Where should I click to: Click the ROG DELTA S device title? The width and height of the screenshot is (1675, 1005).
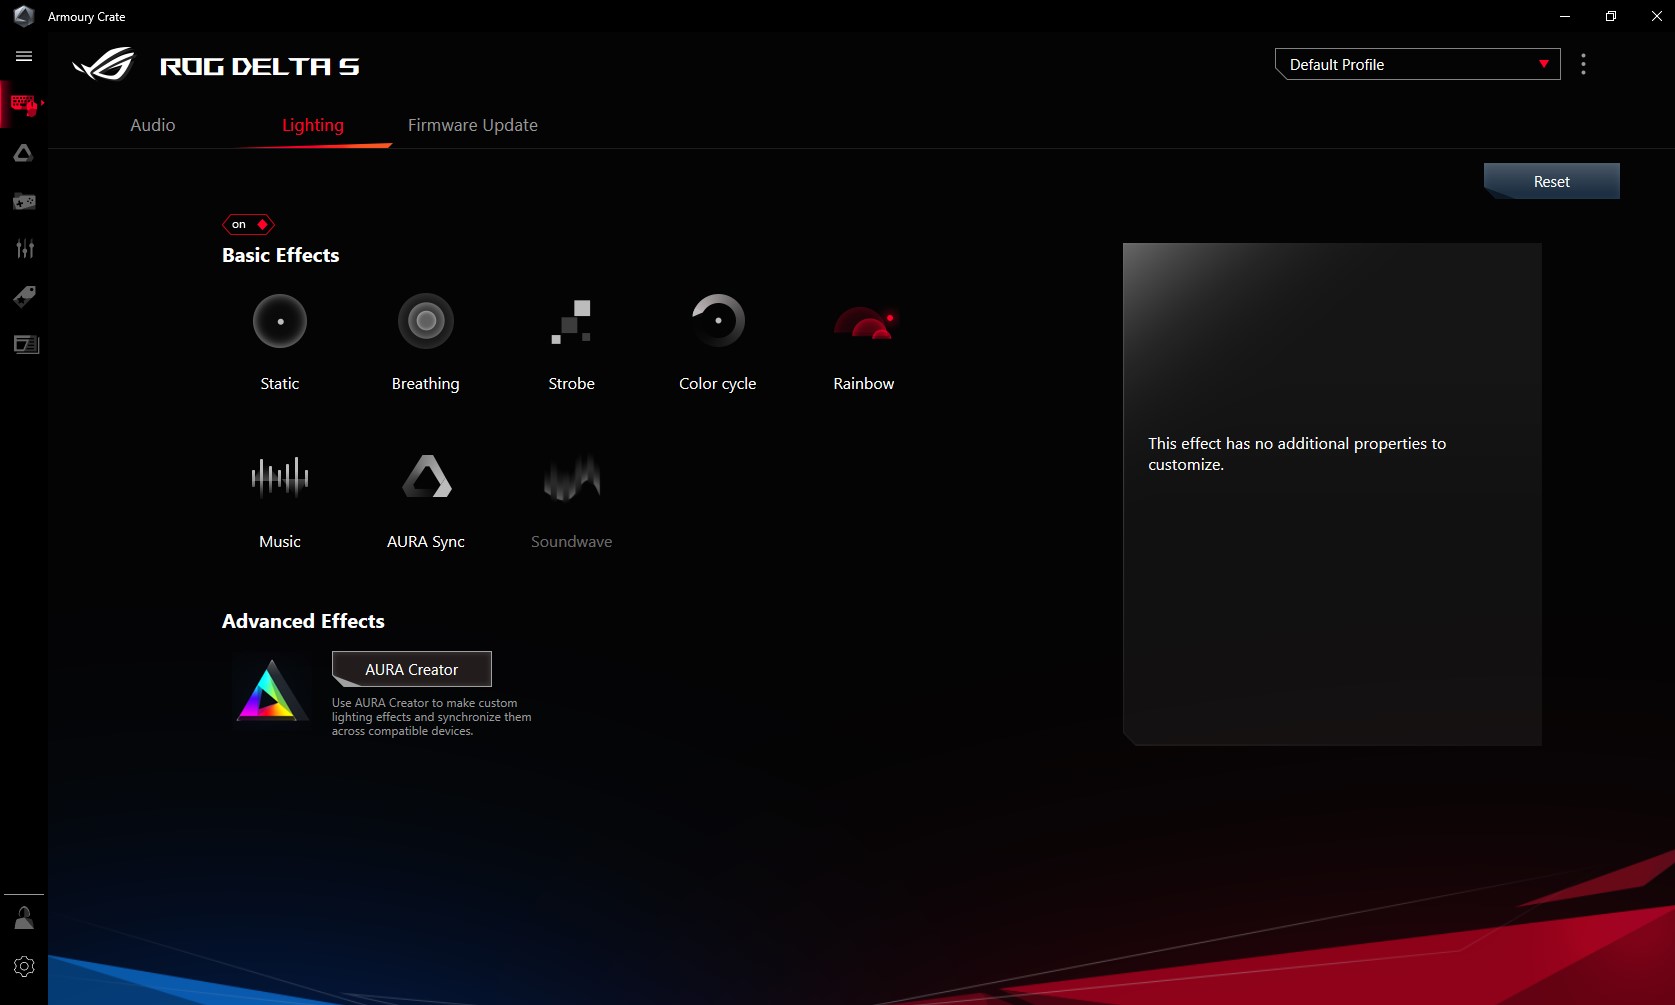pos(260,66)
